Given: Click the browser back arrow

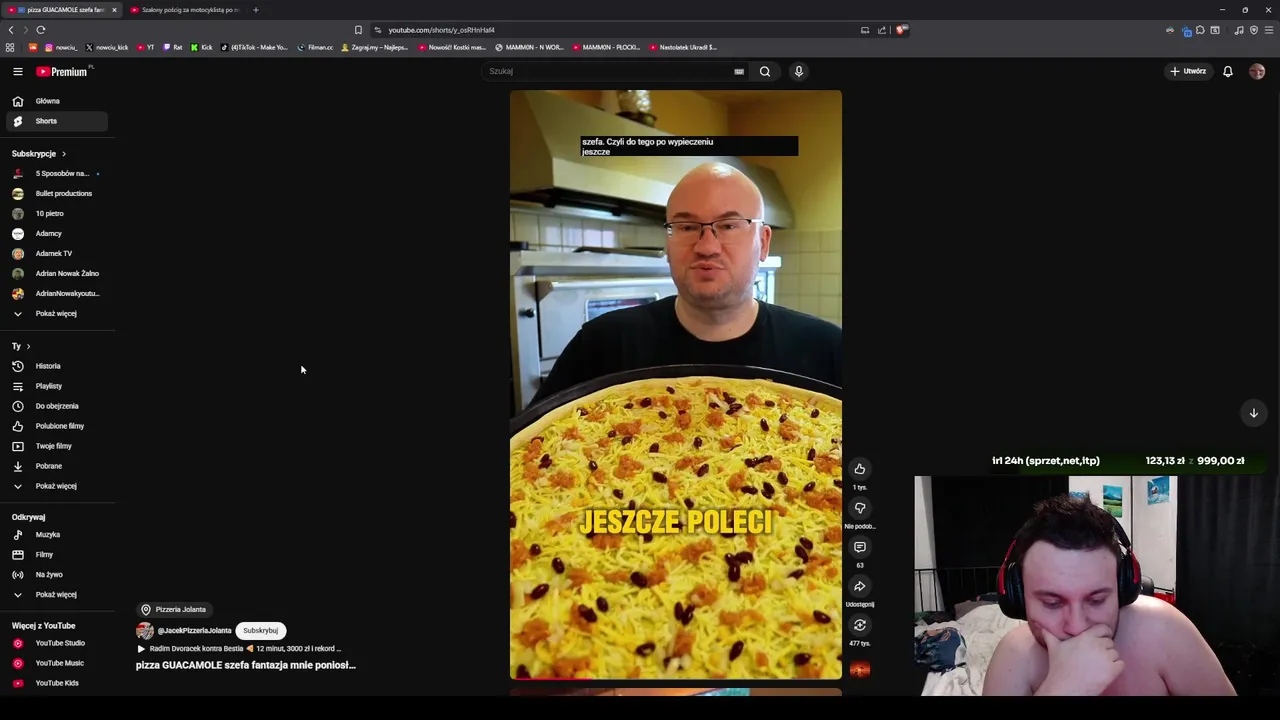Looking at the screenshot, I should point(11,30).
